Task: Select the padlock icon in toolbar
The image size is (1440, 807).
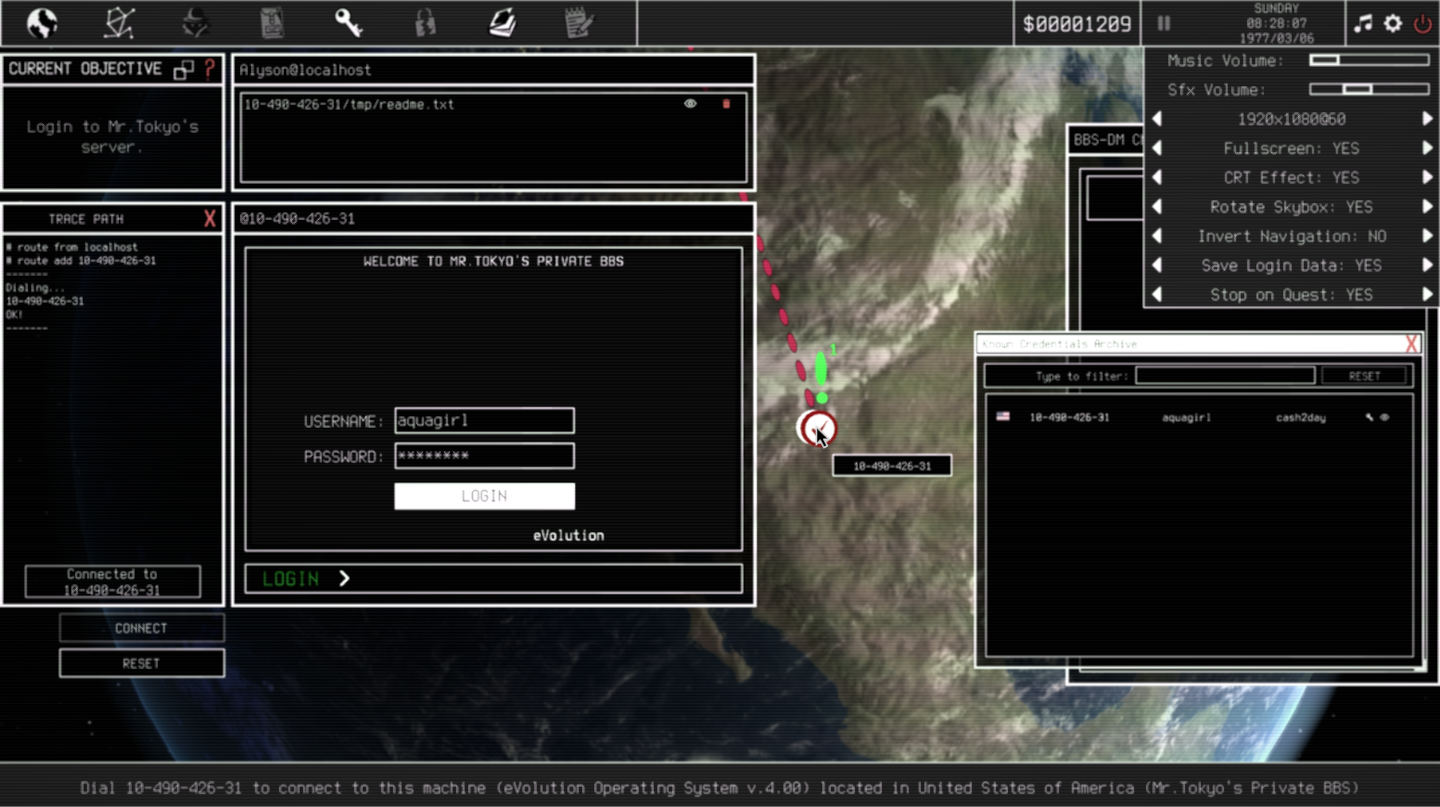Action: [x=425, y=22]
